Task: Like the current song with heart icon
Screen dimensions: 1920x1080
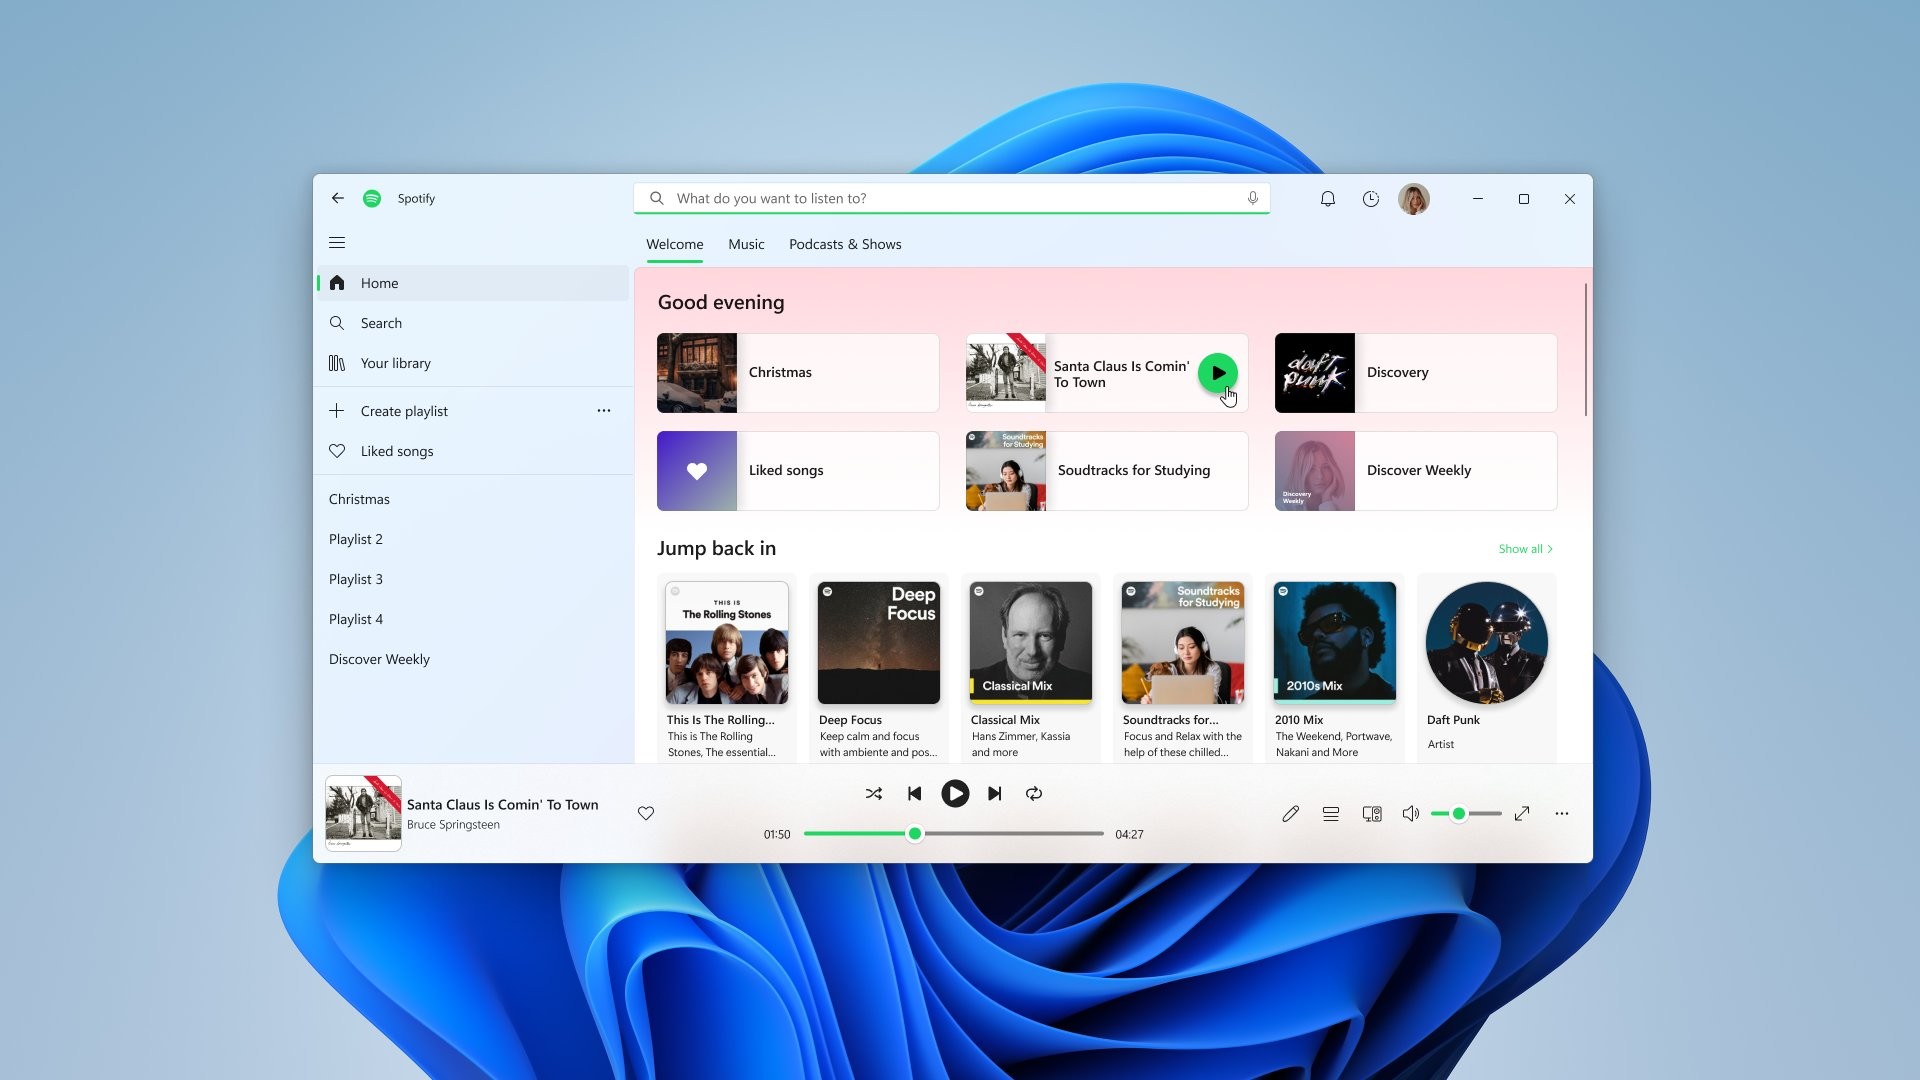Action: coord(646,814)
